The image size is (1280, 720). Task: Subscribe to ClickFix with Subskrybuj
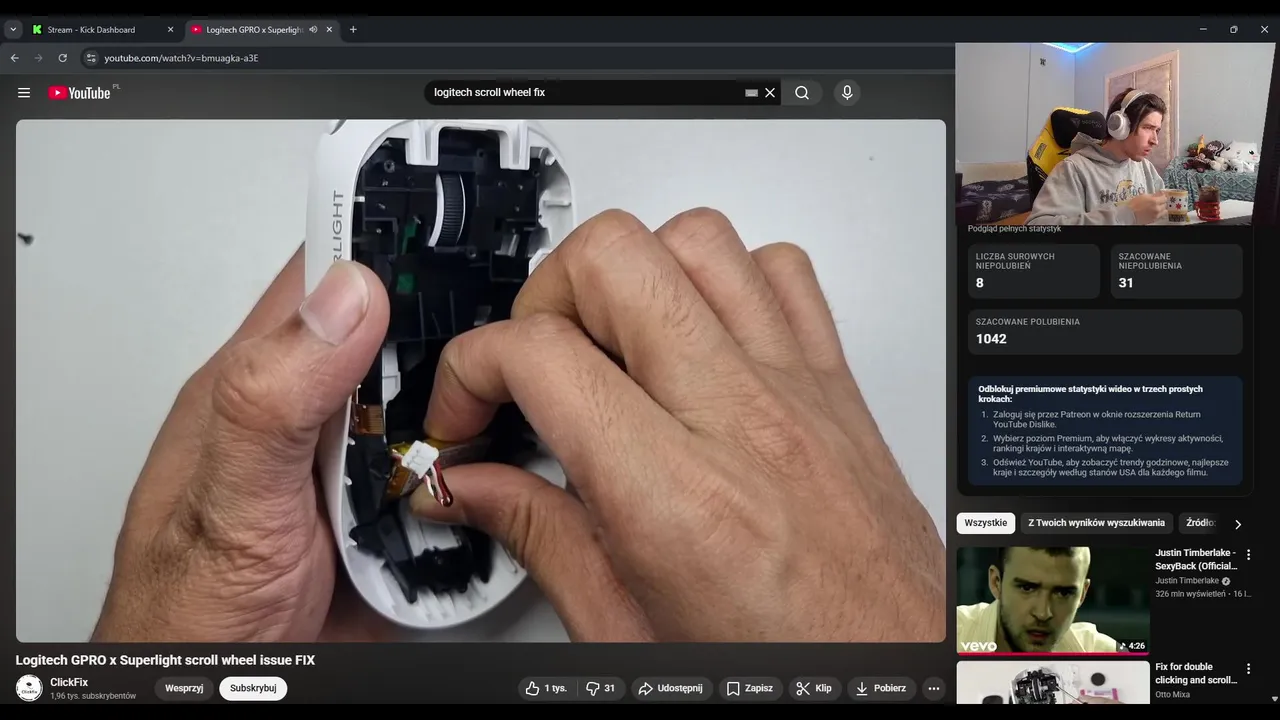coord(253,688)
